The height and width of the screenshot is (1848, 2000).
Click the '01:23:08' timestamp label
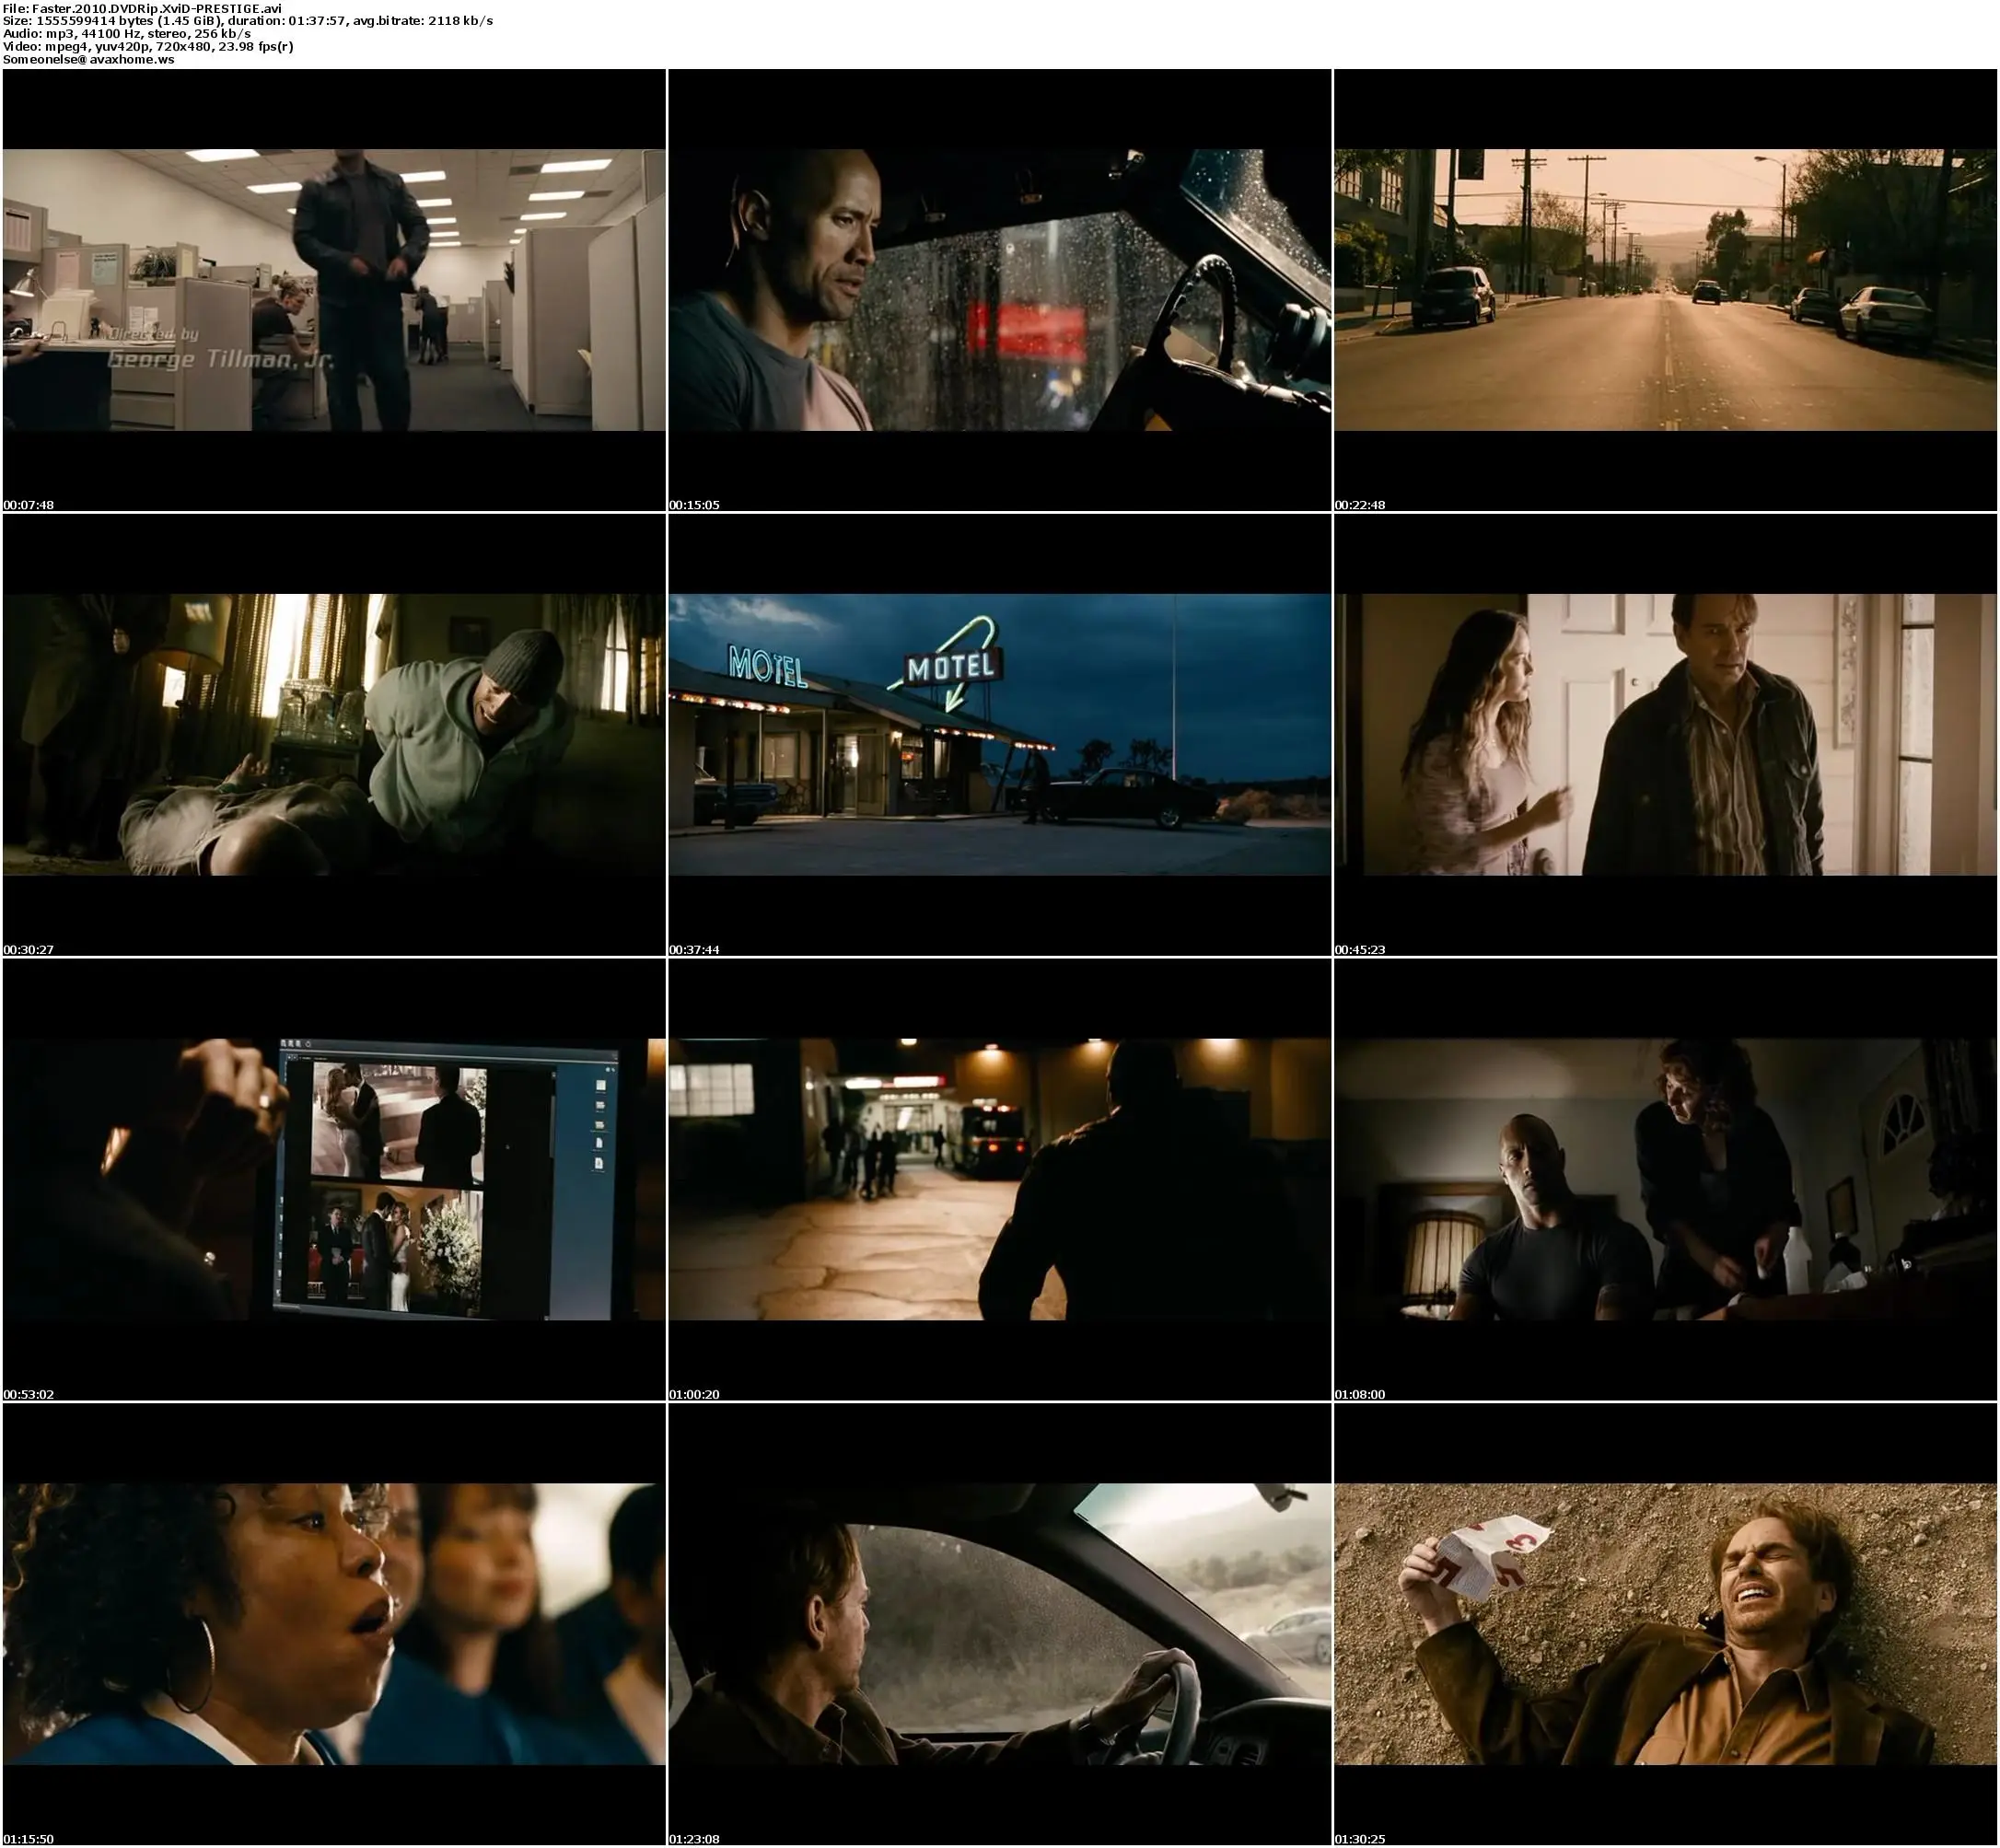[694, 1839]
